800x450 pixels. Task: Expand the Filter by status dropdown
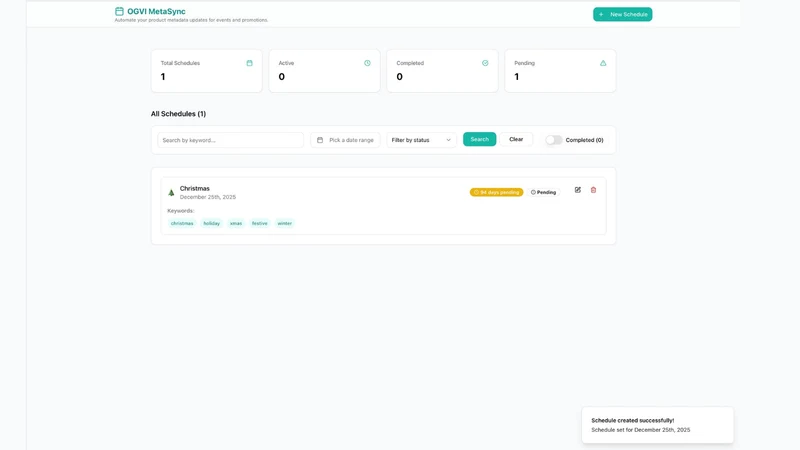(x=421, y=140)
